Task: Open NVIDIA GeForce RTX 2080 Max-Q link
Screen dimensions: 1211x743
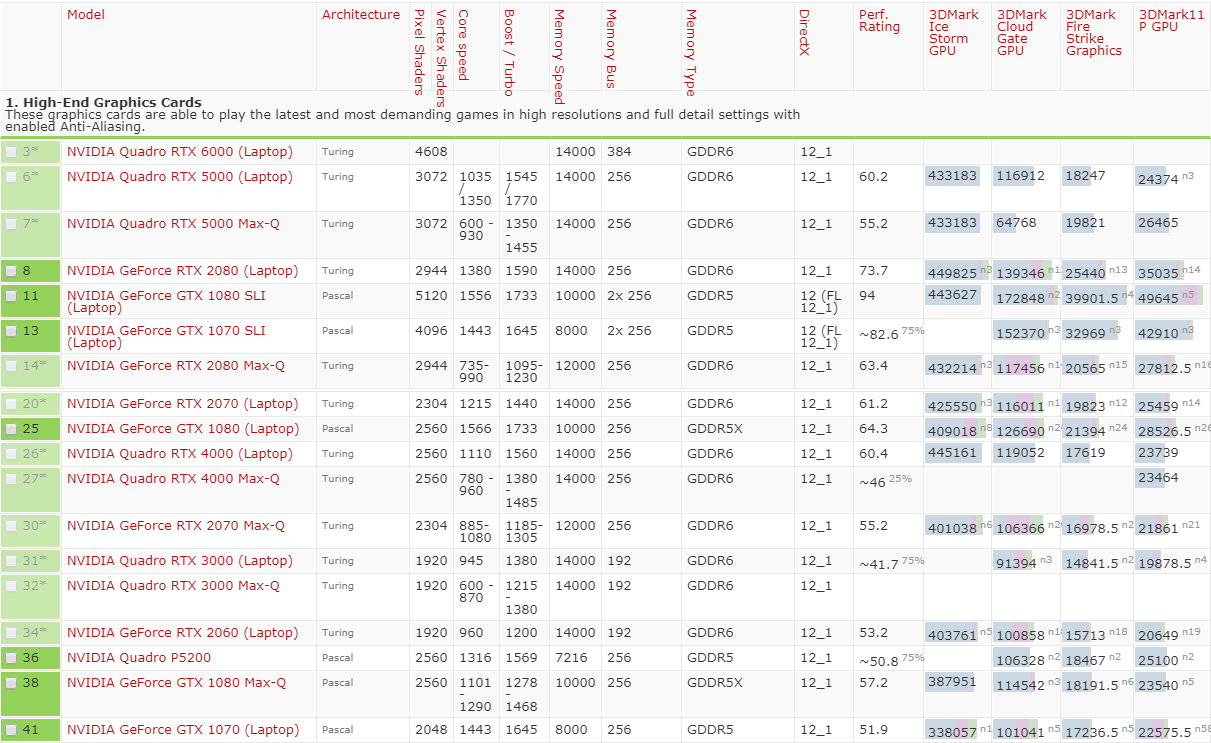Action: pos(176,366)
